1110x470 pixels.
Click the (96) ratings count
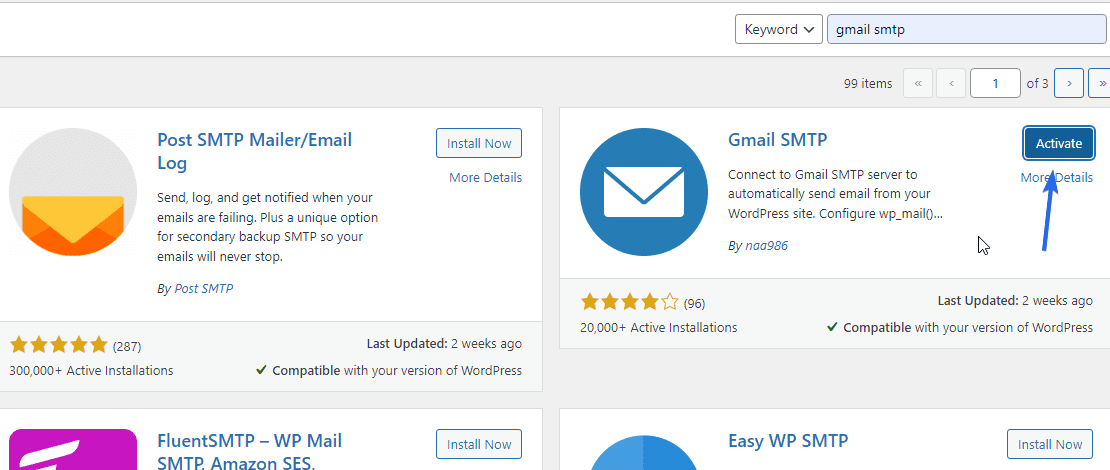694,304
